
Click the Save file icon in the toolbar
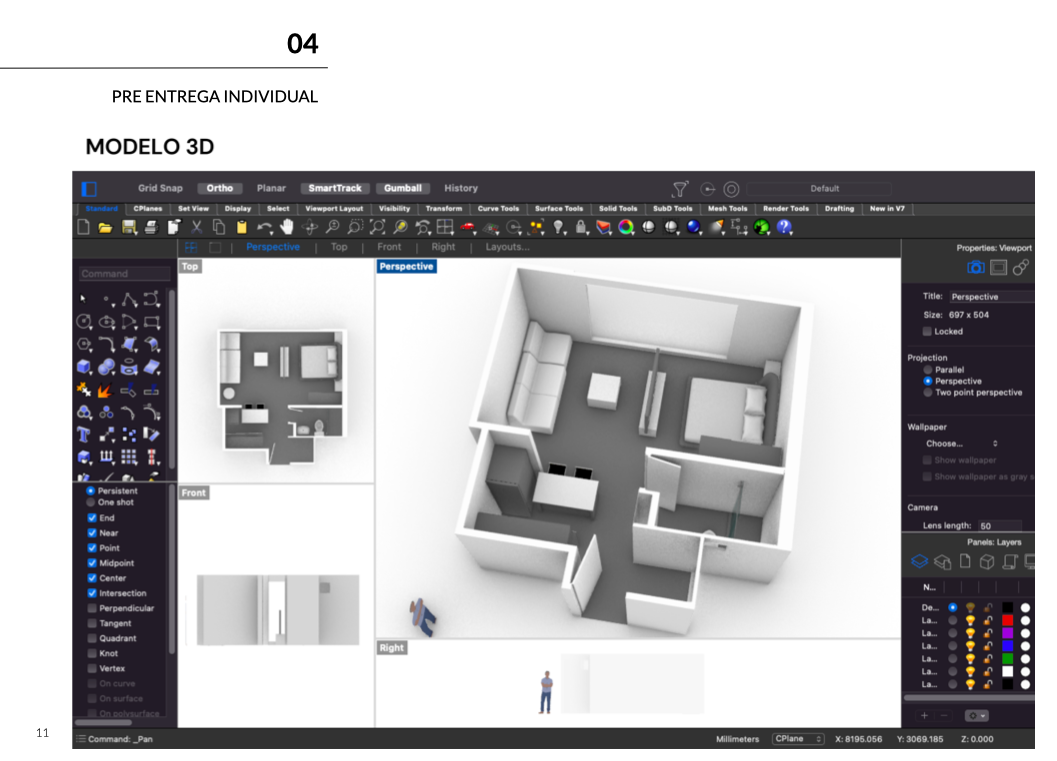128,228
